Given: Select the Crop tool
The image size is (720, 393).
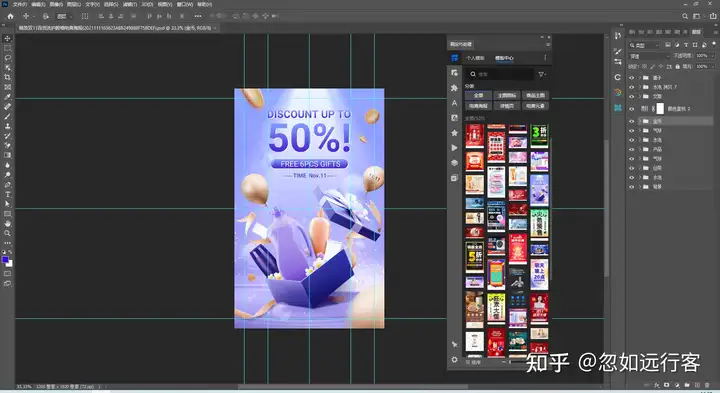Looking at the screenshot, I should [7, 77].
